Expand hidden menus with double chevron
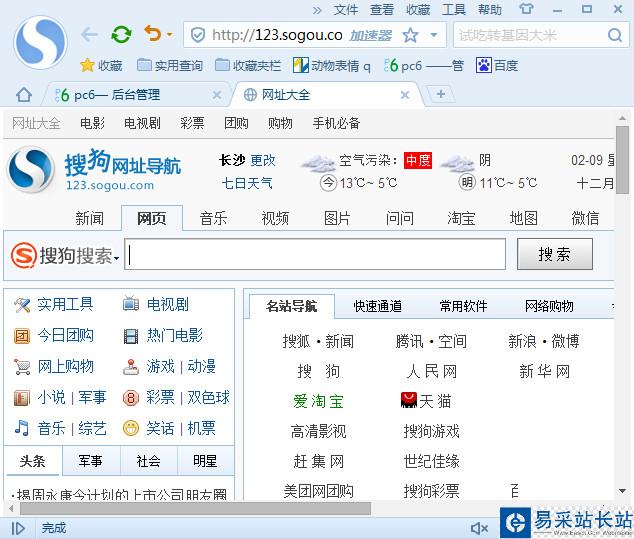This screenshot has height=539, width=634. click(x=317, y=10)
